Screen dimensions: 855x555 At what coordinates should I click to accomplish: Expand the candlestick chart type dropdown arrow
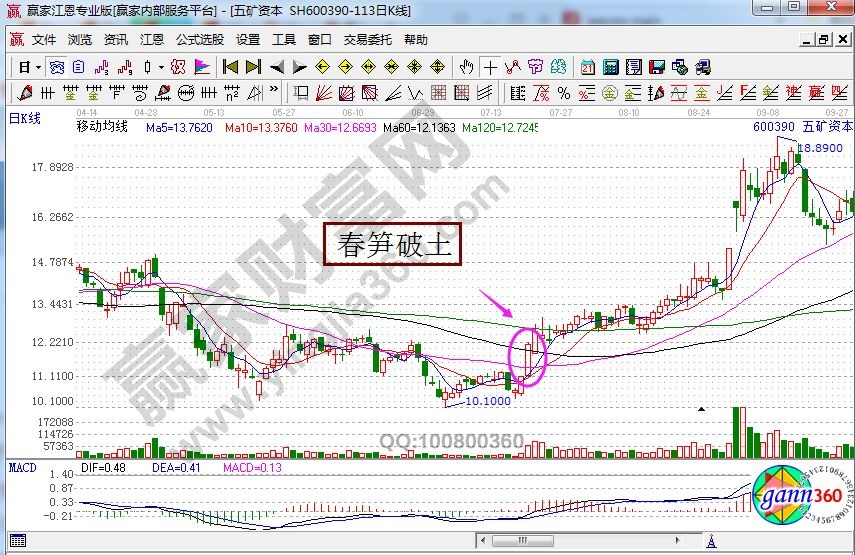pos(161,68)
